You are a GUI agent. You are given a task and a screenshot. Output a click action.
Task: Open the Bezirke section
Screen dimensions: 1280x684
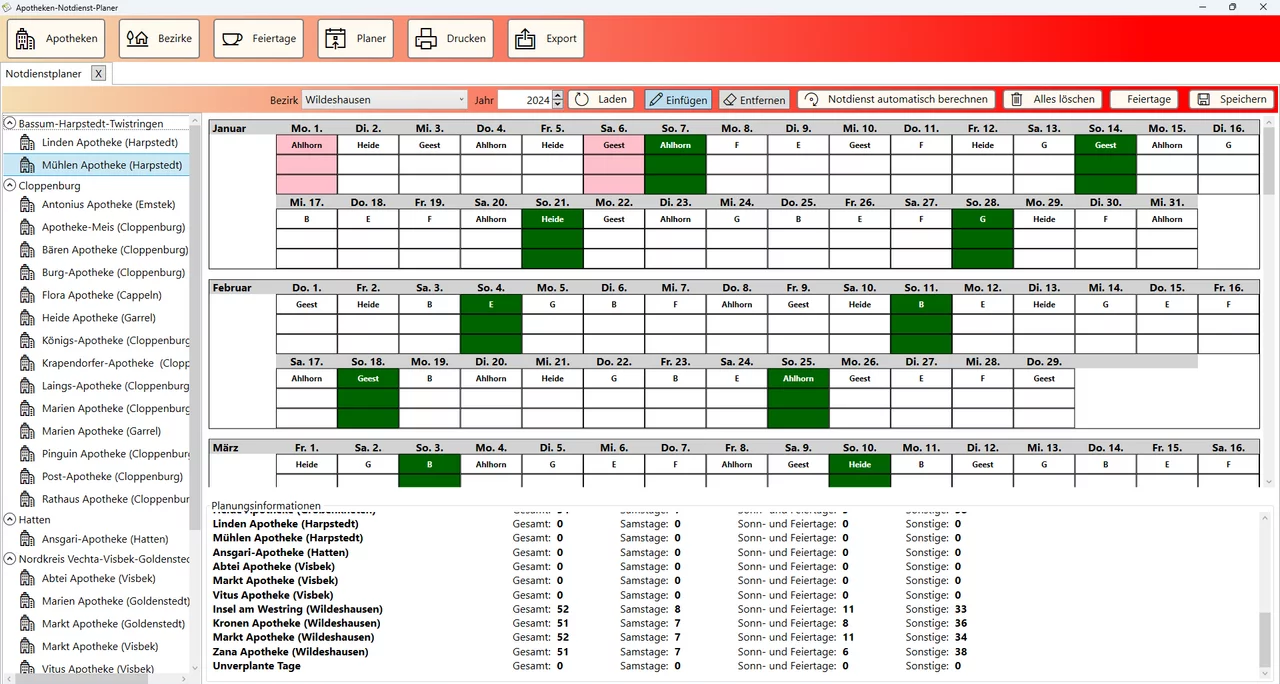click(x=160, y=39)
